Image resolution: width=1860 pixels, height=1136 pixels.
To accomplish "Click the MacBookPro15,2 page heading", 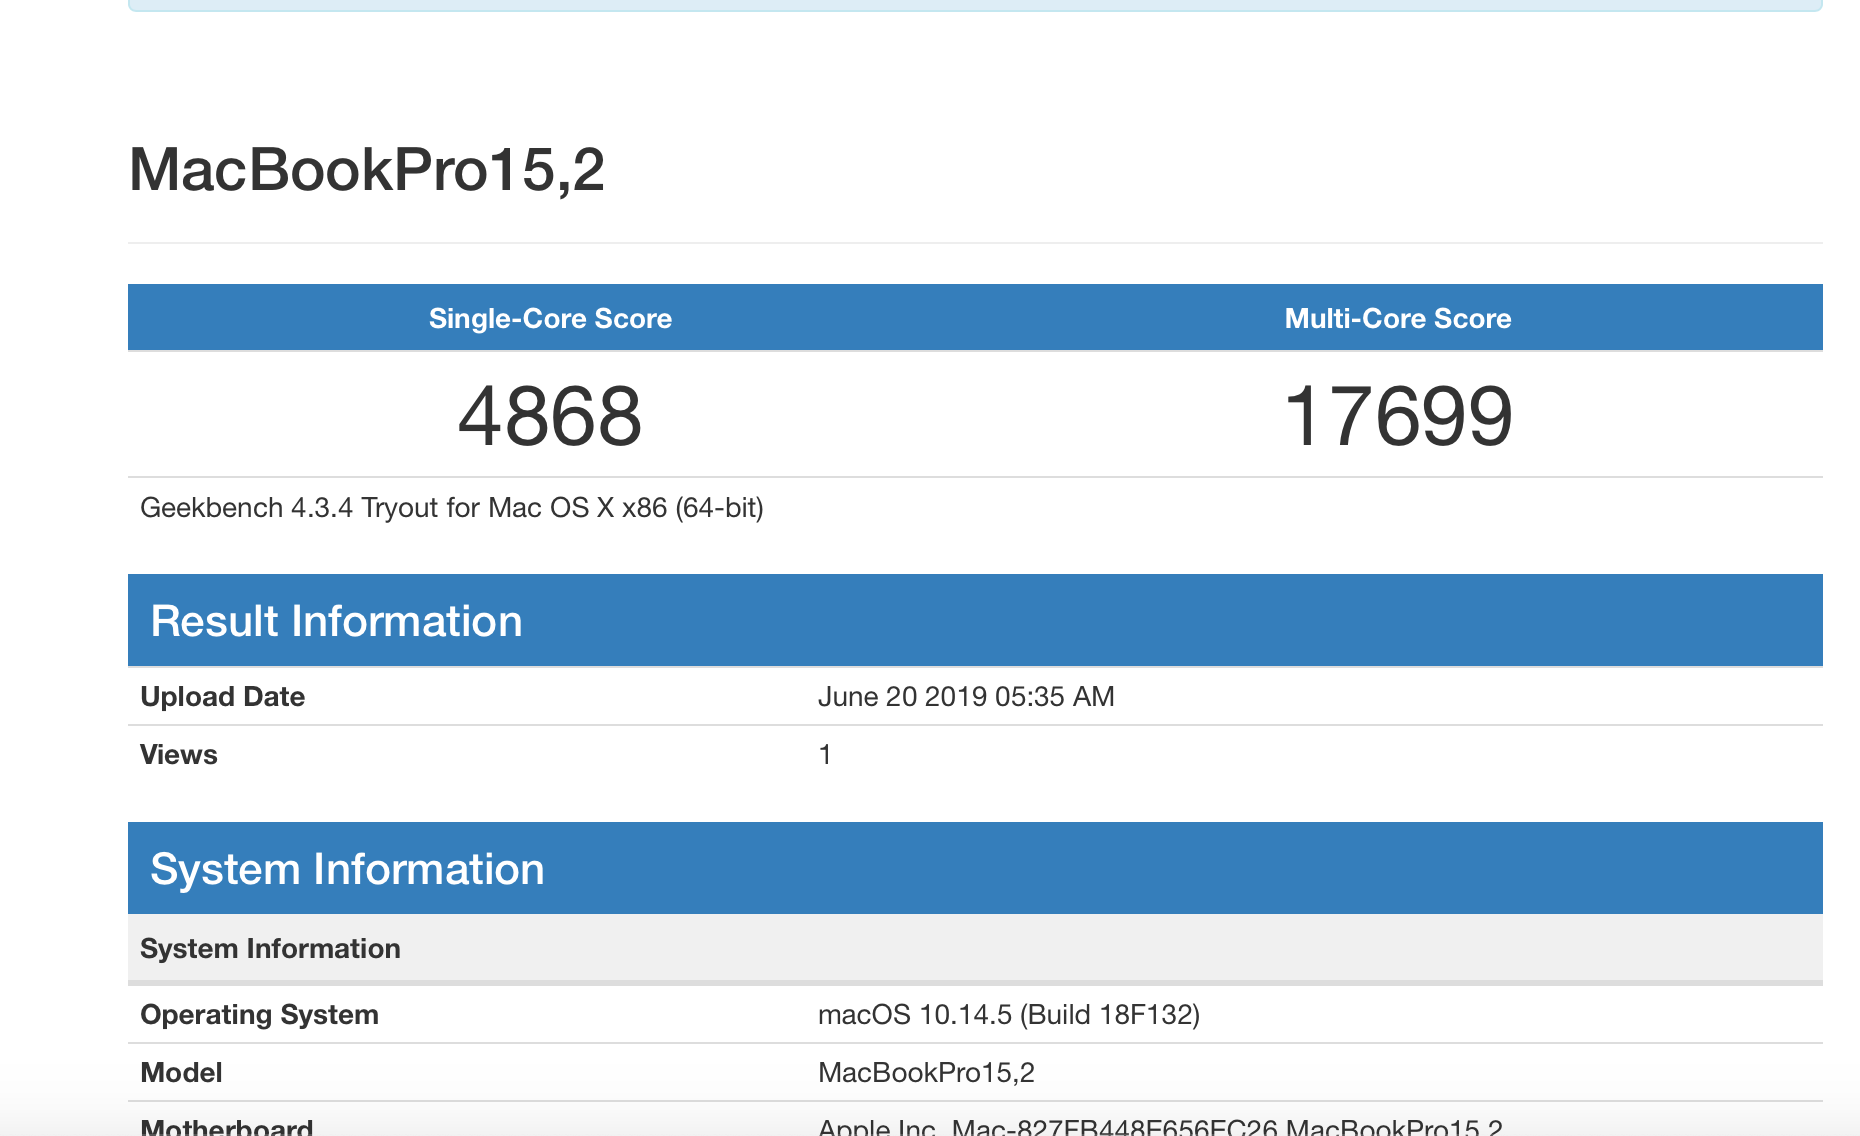I will click(x=367, y=170).
